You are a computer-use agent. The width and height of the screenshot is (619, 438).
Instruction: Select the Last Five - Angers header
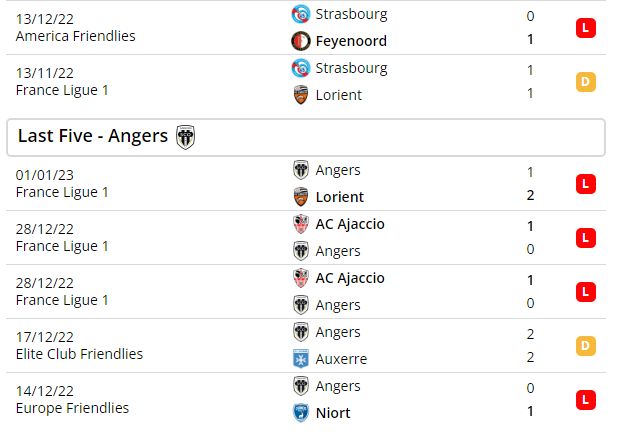coord(306,137)
